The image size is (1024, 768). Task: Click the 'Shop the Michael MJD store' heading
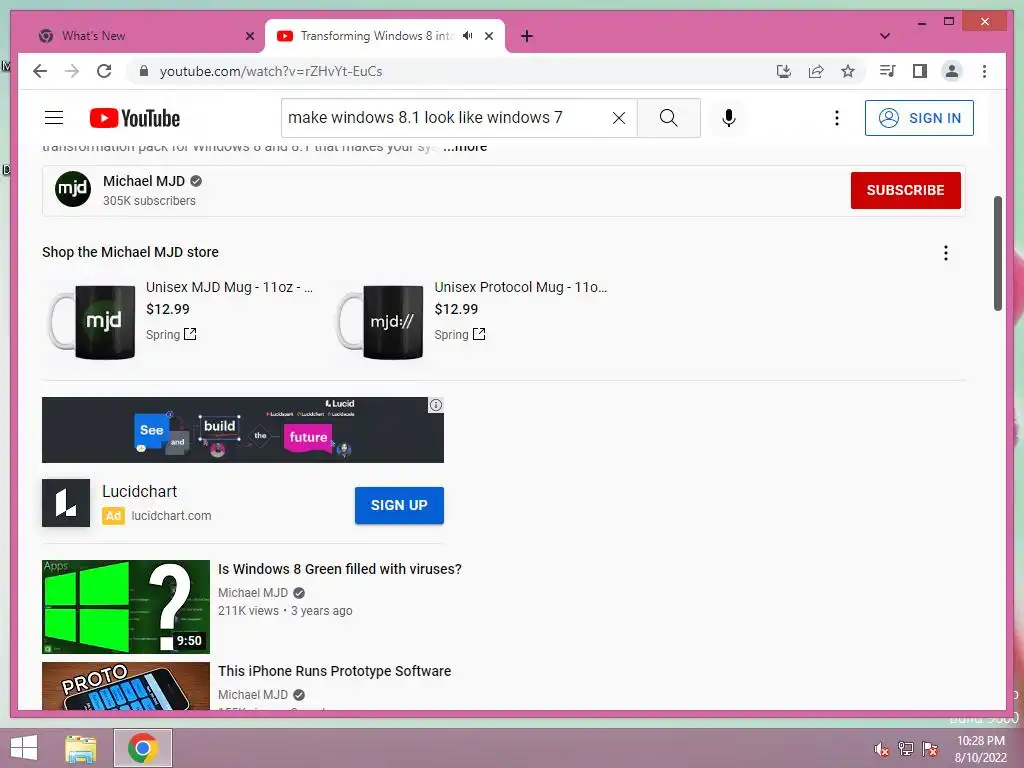[131, 252]
